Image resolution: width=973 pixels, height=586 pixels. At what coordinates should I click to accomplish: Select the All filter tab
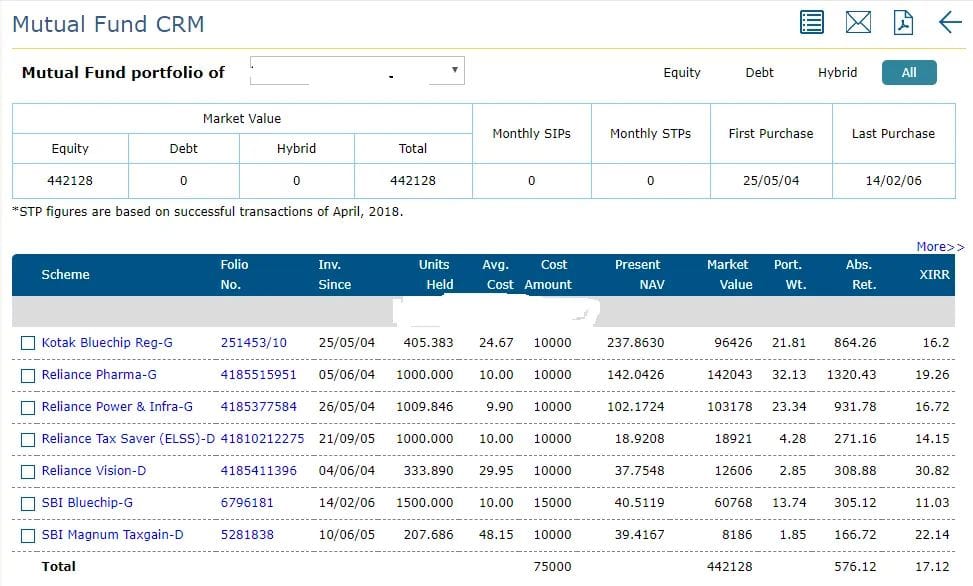(909, 73)
